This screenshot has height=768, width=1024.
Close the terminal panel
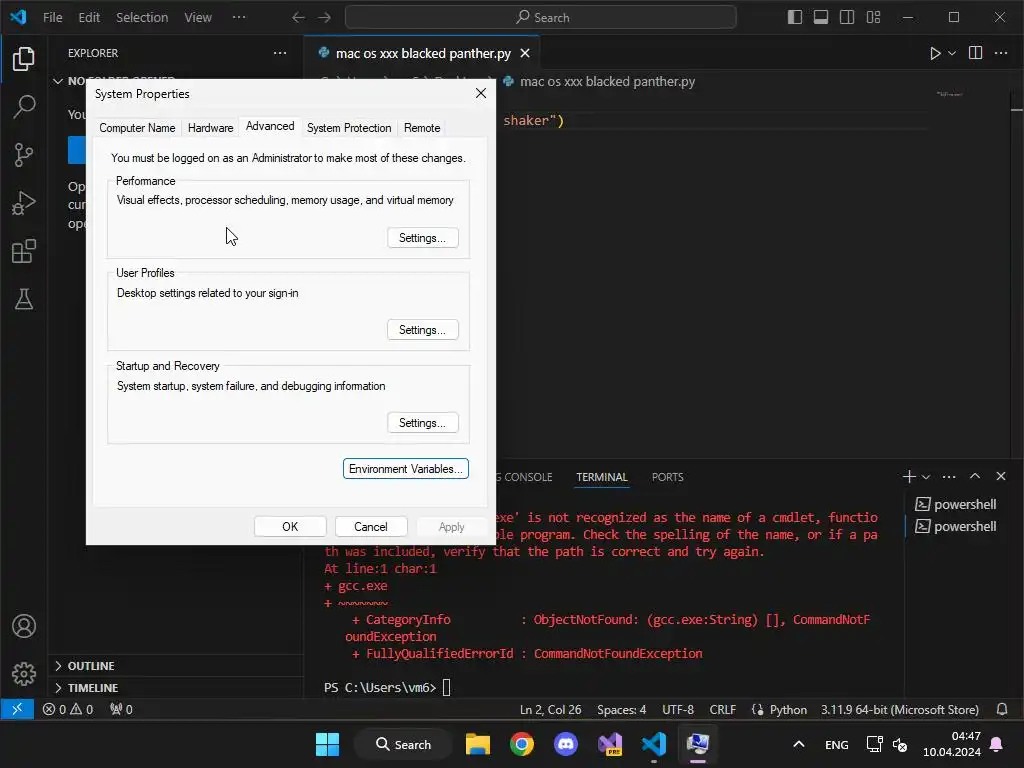[x=1000, y=476]
